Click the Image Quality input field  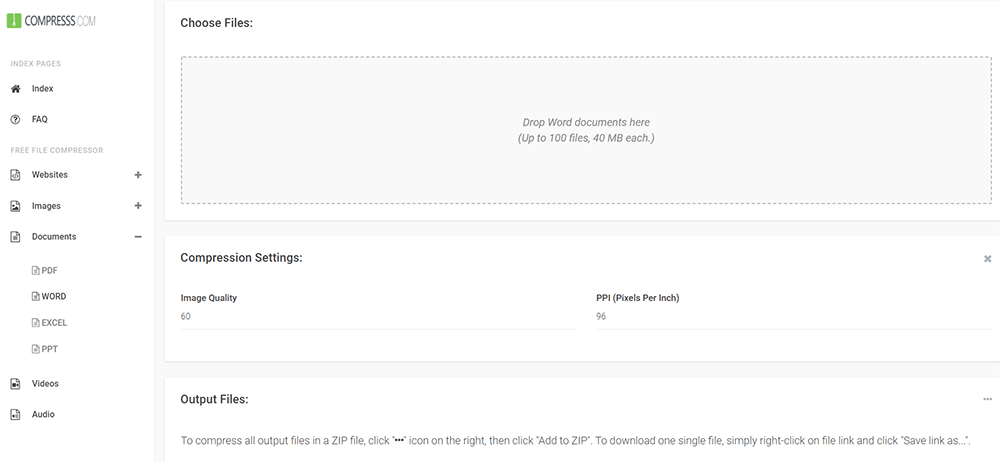(x=377, y=317)
